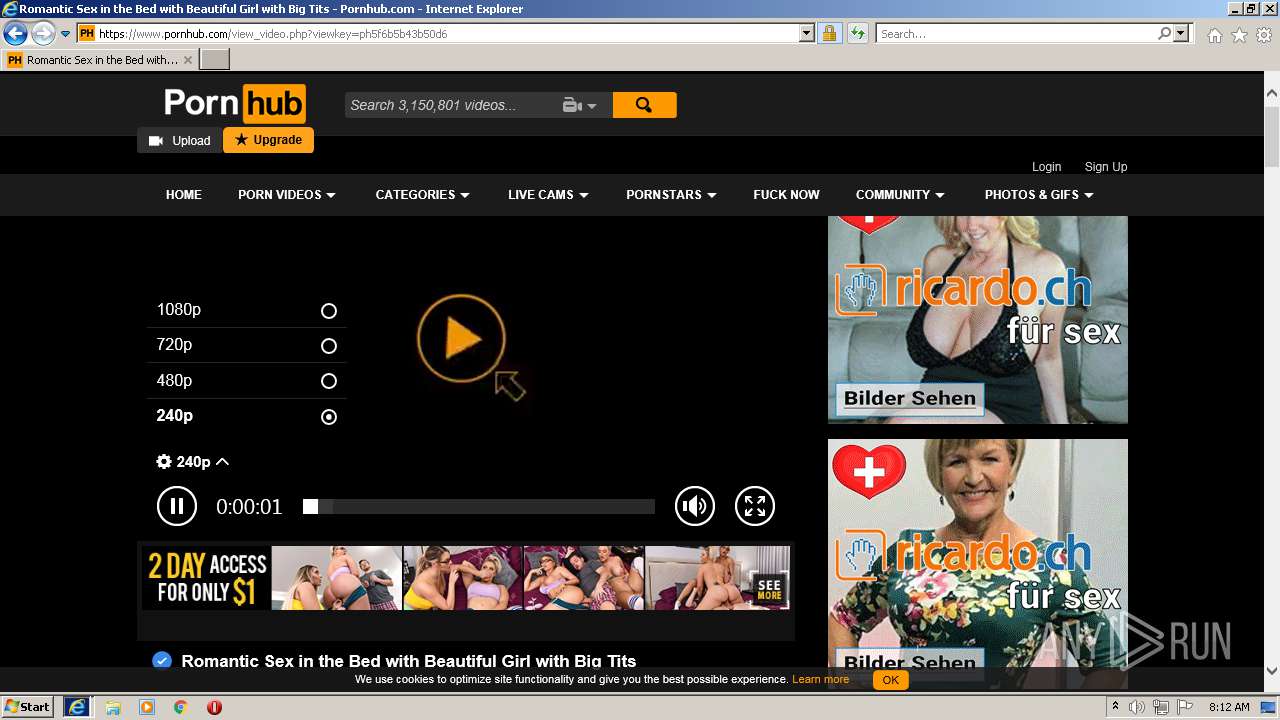Click Bilder Sehen on the top ricardo.ch ad
1280x720 pixels.
click(x=909, y=399)
